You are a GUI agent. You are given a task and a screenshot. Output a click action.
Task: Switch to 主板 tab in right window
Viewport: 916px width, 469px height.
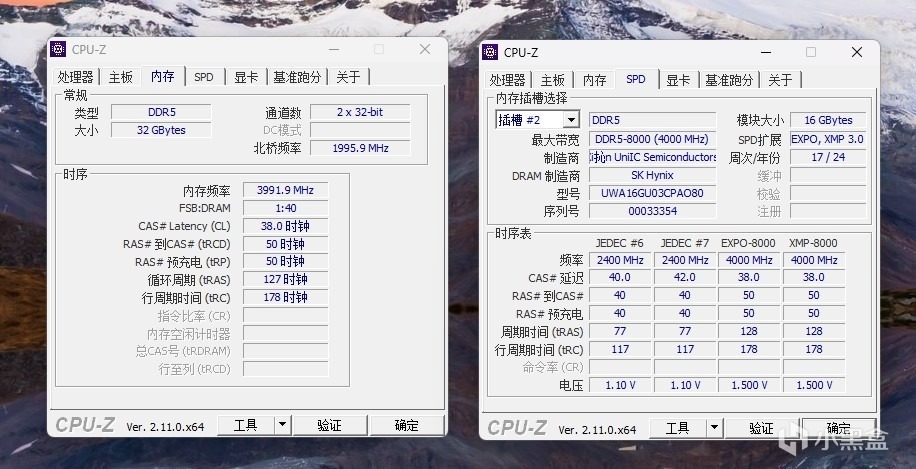553,80
